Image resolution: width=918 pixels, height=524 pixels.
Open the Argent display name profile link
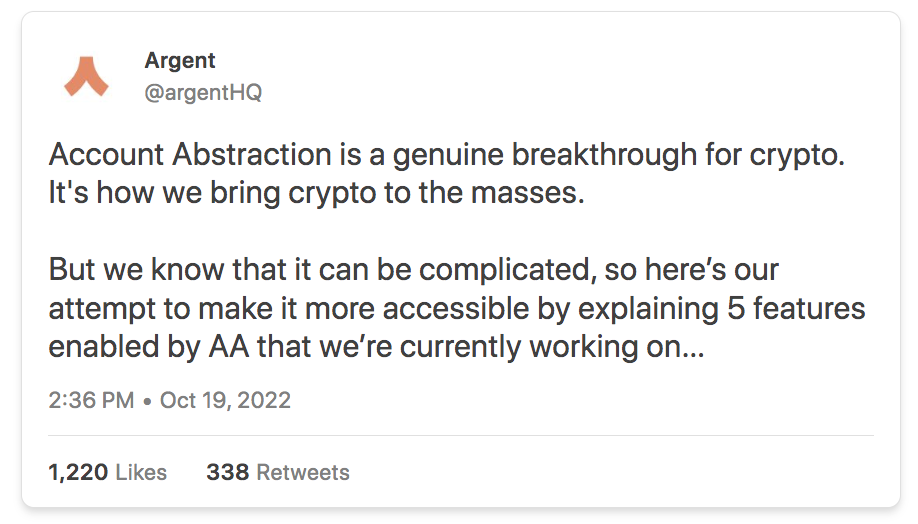pyautogui.click(x=180, y=61)
